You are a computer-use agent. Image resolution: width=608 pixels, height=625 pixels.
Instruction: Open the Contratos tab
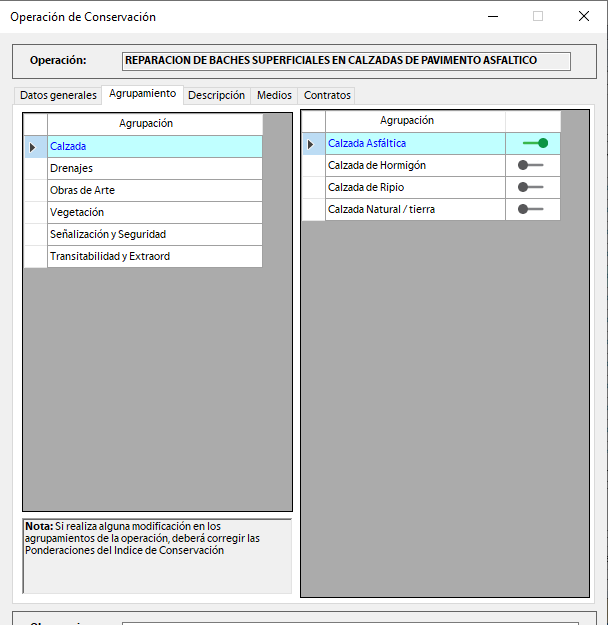coord(327,95)
